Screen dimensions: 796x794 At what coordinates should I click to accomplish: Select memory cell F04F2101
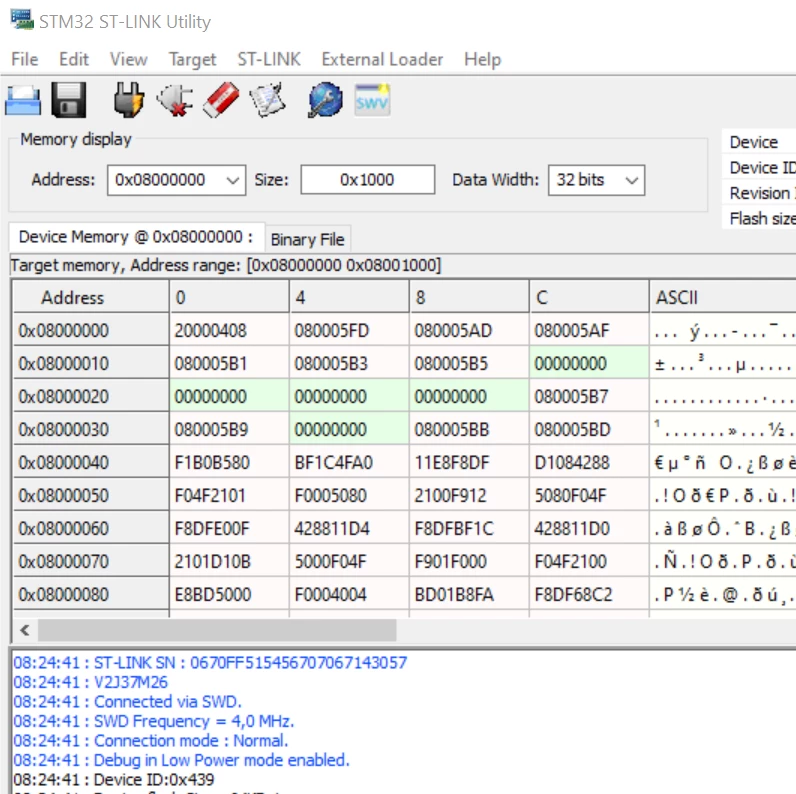[x=229, y=495]
